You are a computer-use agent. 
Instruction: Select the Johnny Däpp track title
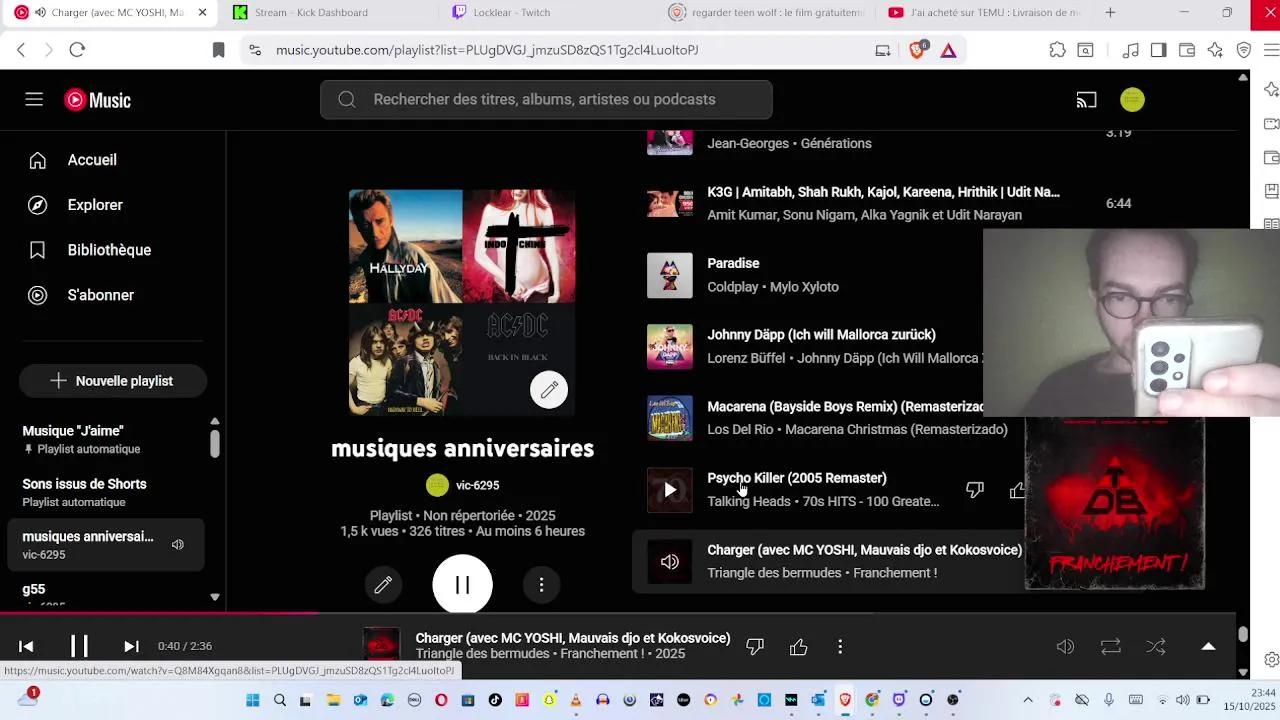point(821,335)
